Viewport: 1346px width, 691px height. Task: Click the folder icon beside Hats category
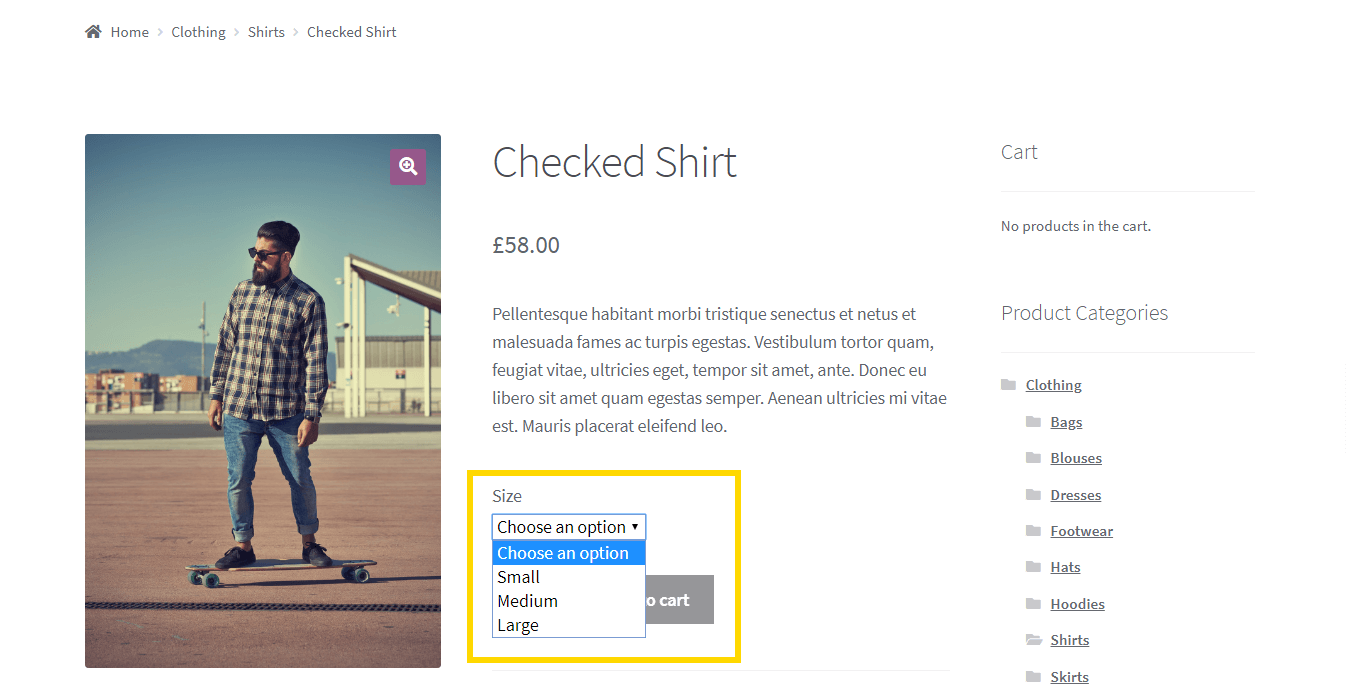[x=1034, y=567]
